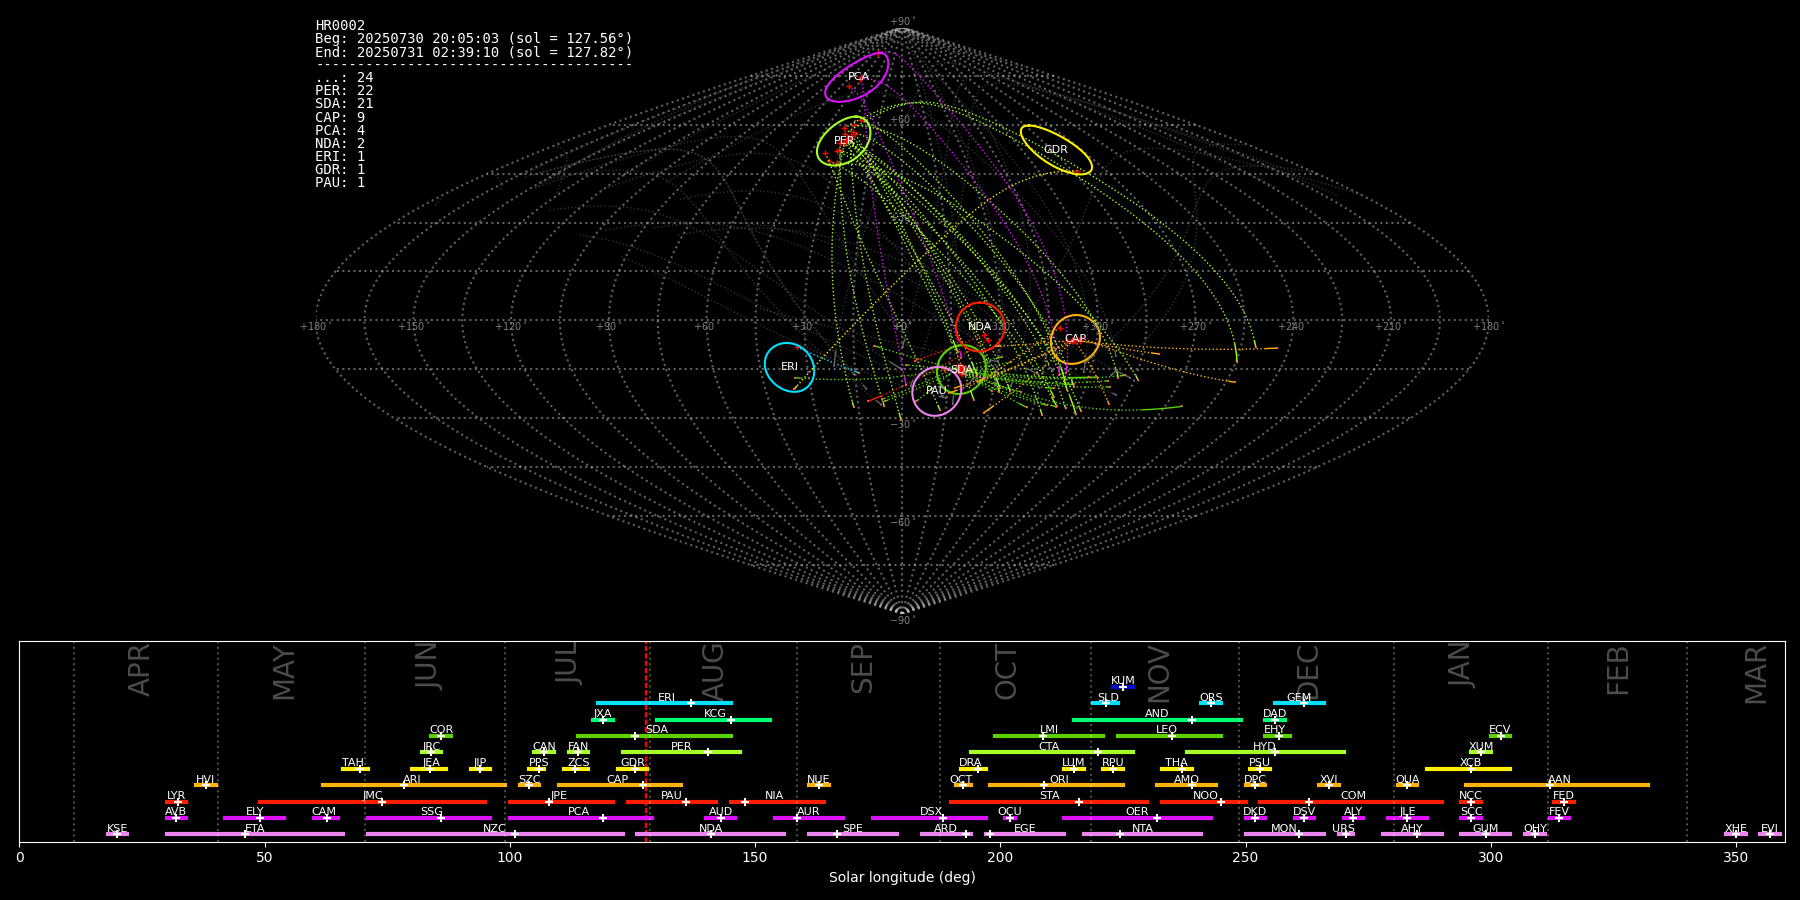Click the SDA shower bar in timeline
This screenshot has height=900, width=1800.
(654, 736)
